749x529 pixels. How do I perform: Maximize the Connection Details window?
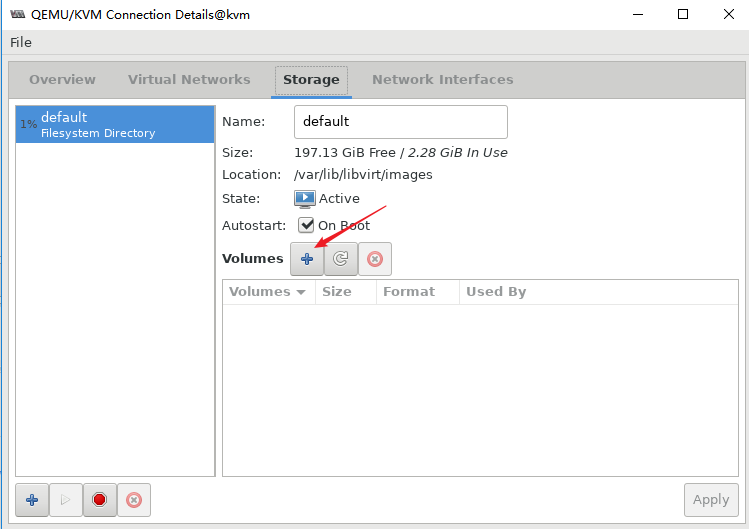[683, 14]
